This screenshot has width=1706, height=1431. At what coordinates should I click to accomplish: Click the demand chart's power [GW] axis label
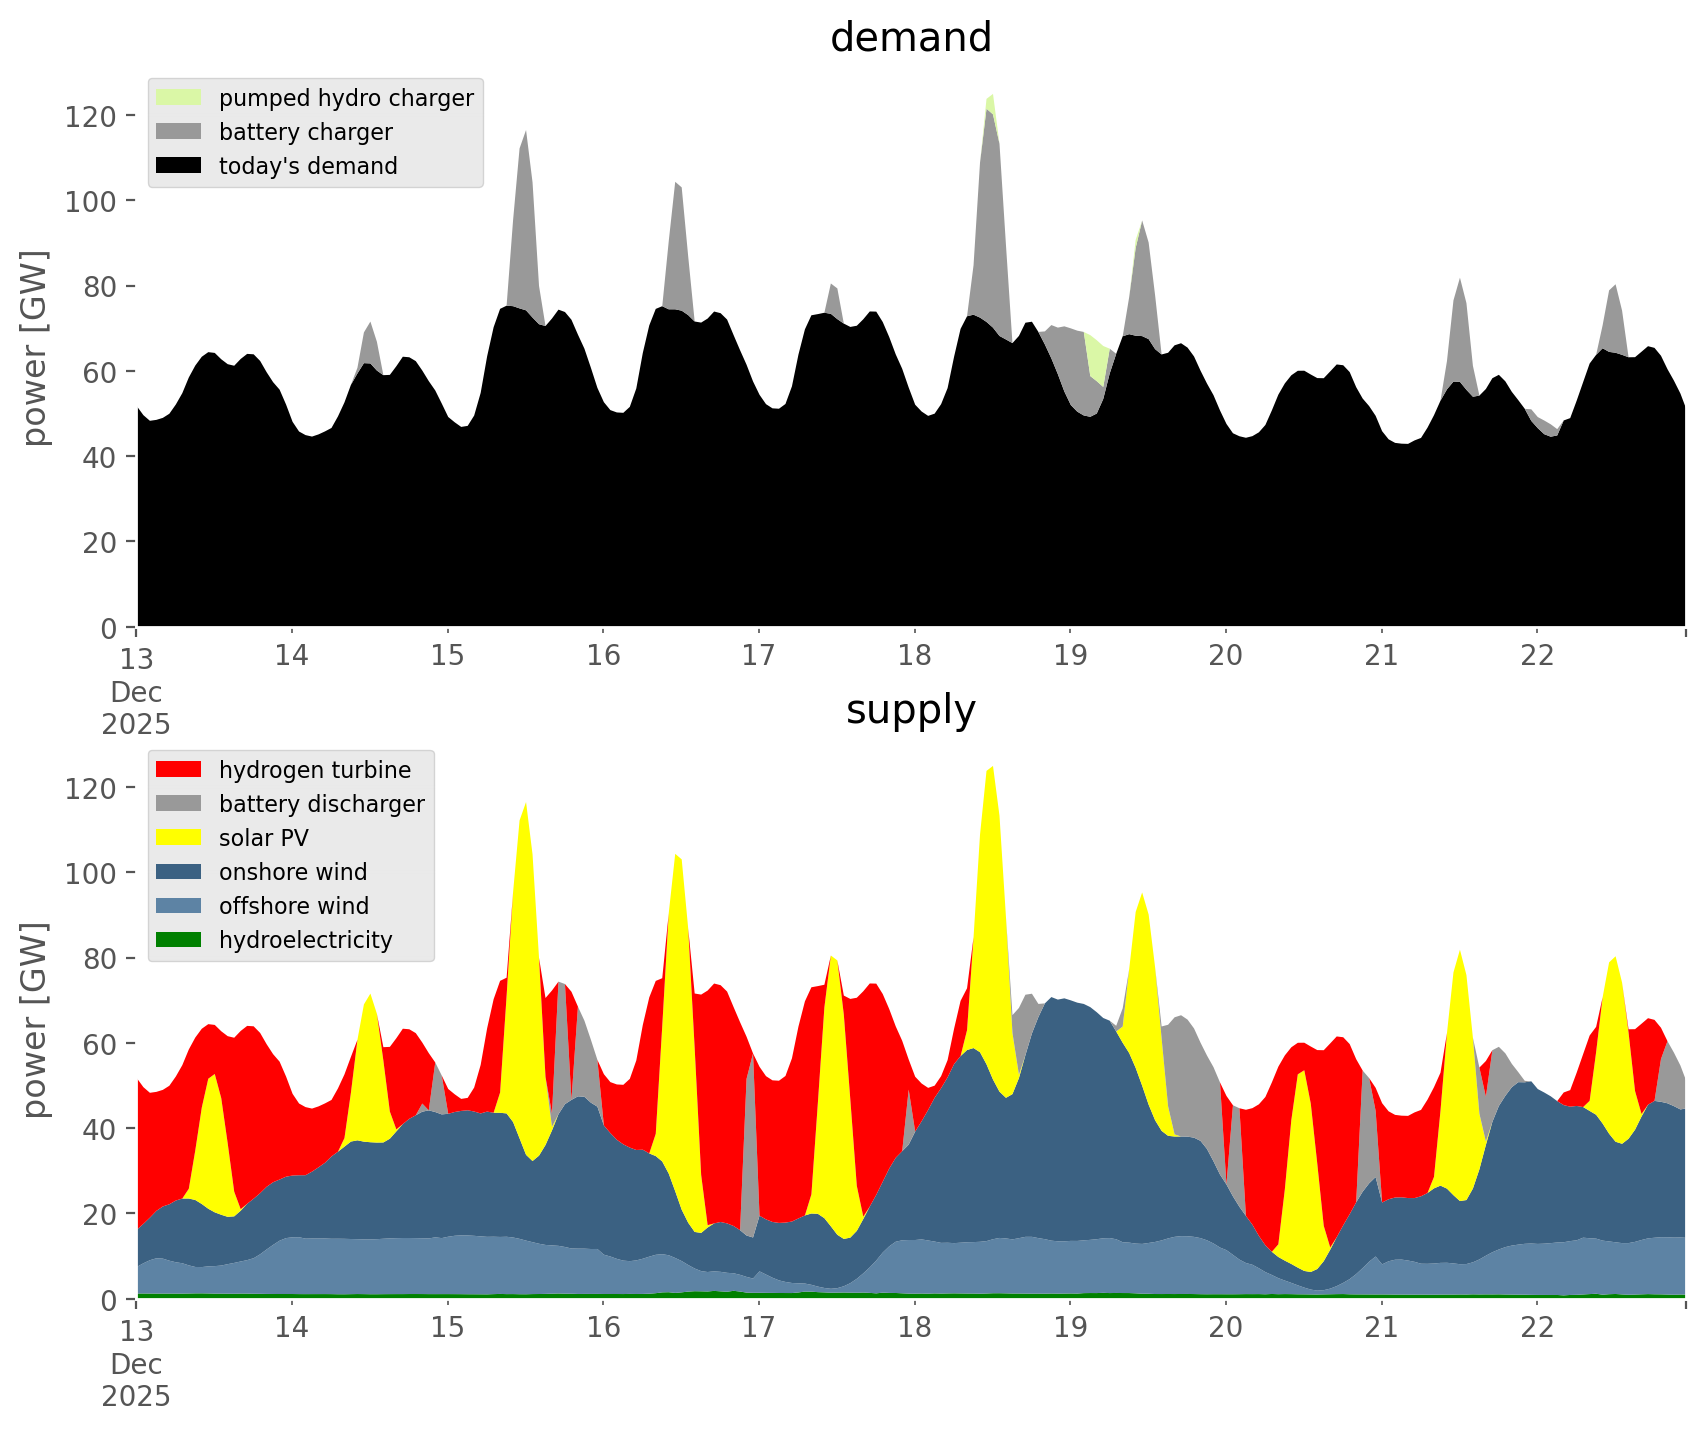click(35, 348)
